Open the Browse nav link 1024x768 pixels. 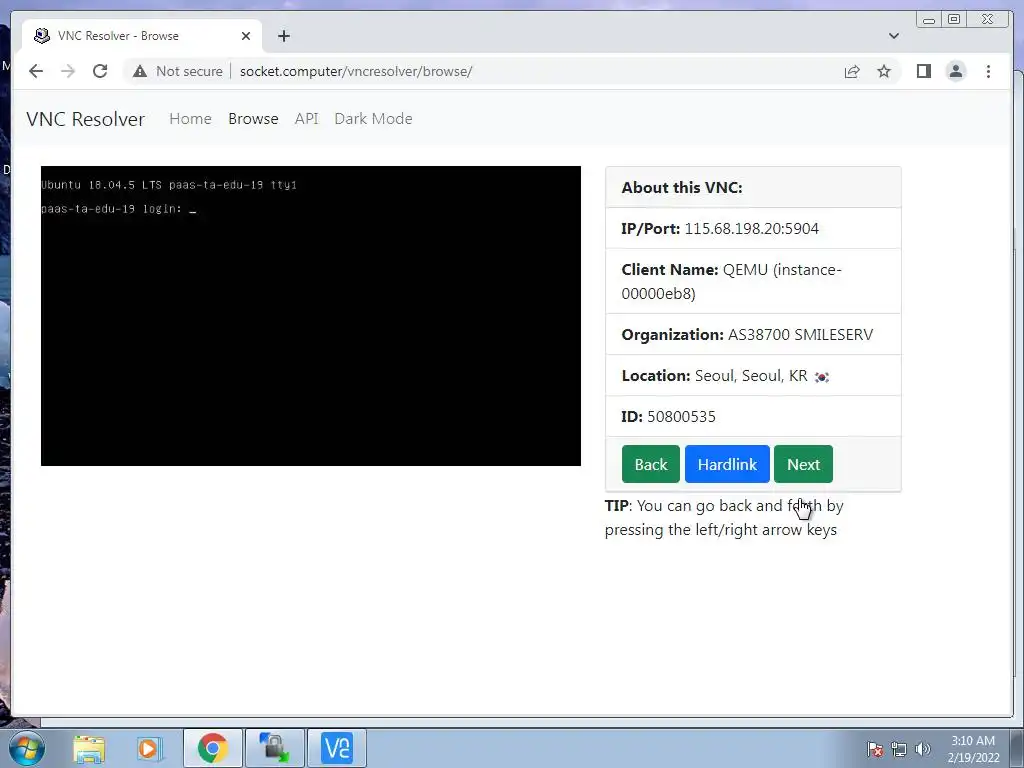point(253,119)
